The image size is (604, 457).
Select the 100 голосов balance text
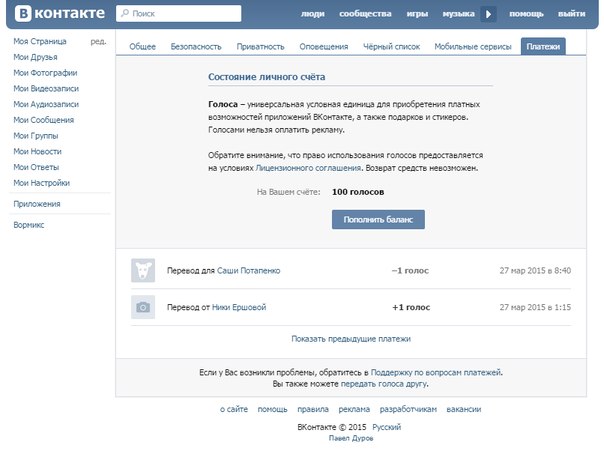pos(358,192)
